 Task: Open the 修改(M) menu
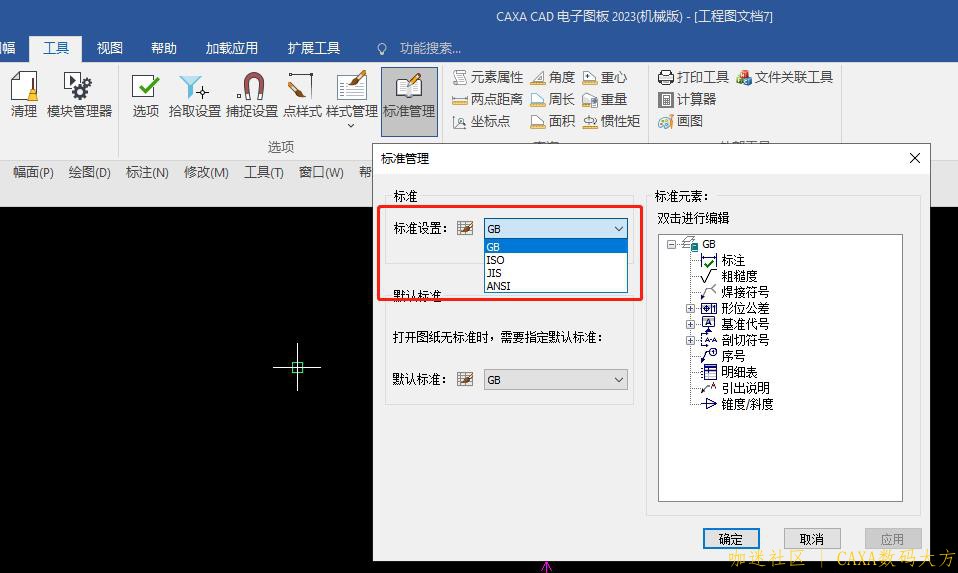(x=206, y=172)
